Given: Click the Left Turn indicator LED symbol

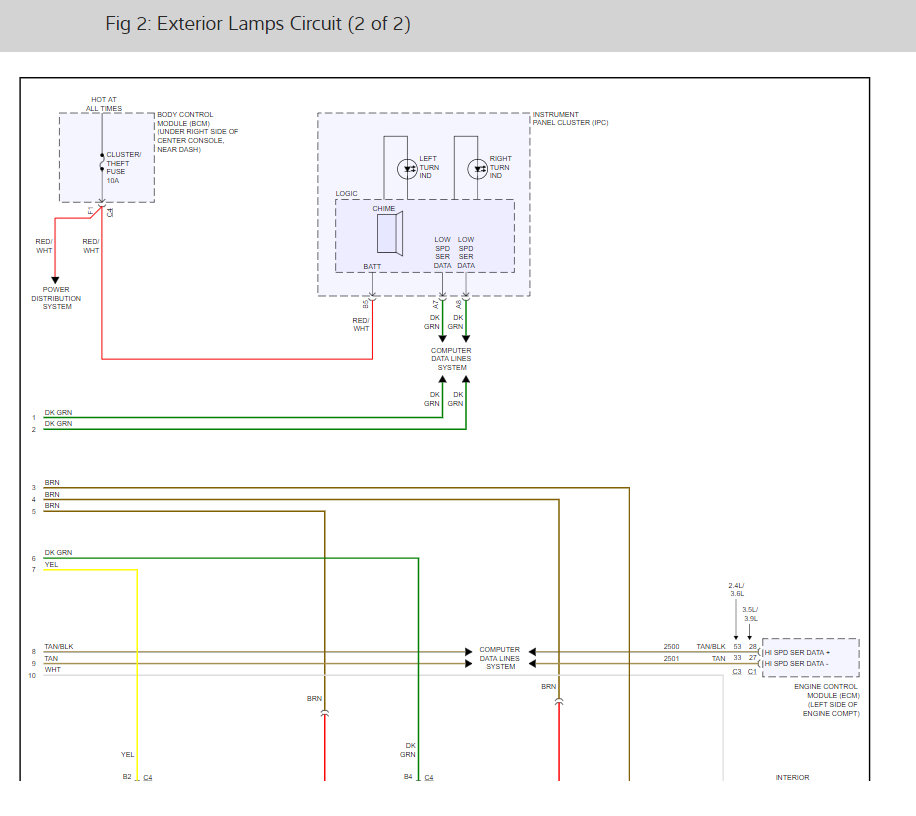Looking at the screenshot, I should coord(407,169).
